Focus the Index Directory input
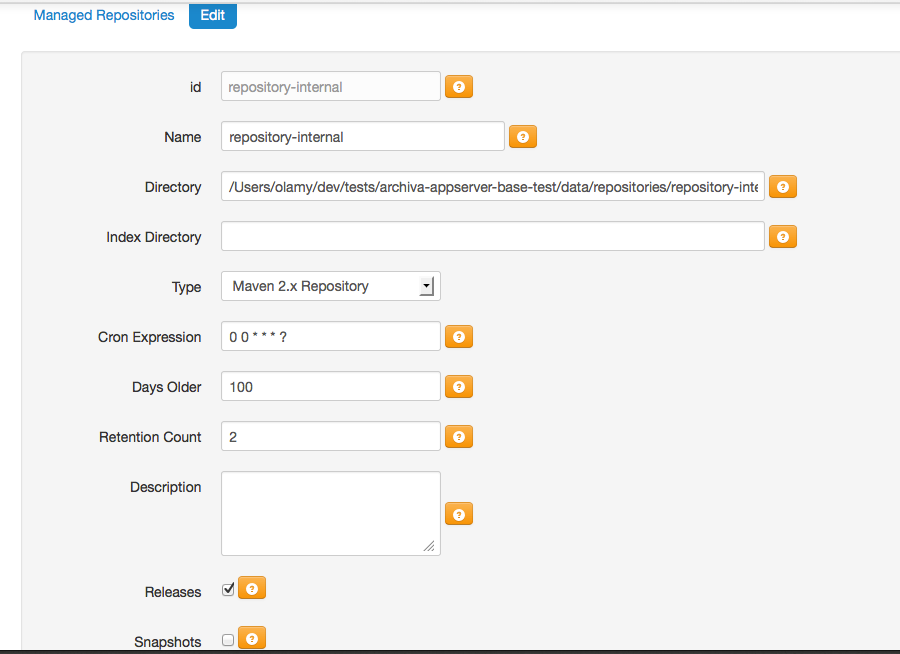This screenshot has width=900, height=654. tap(492, 237)
